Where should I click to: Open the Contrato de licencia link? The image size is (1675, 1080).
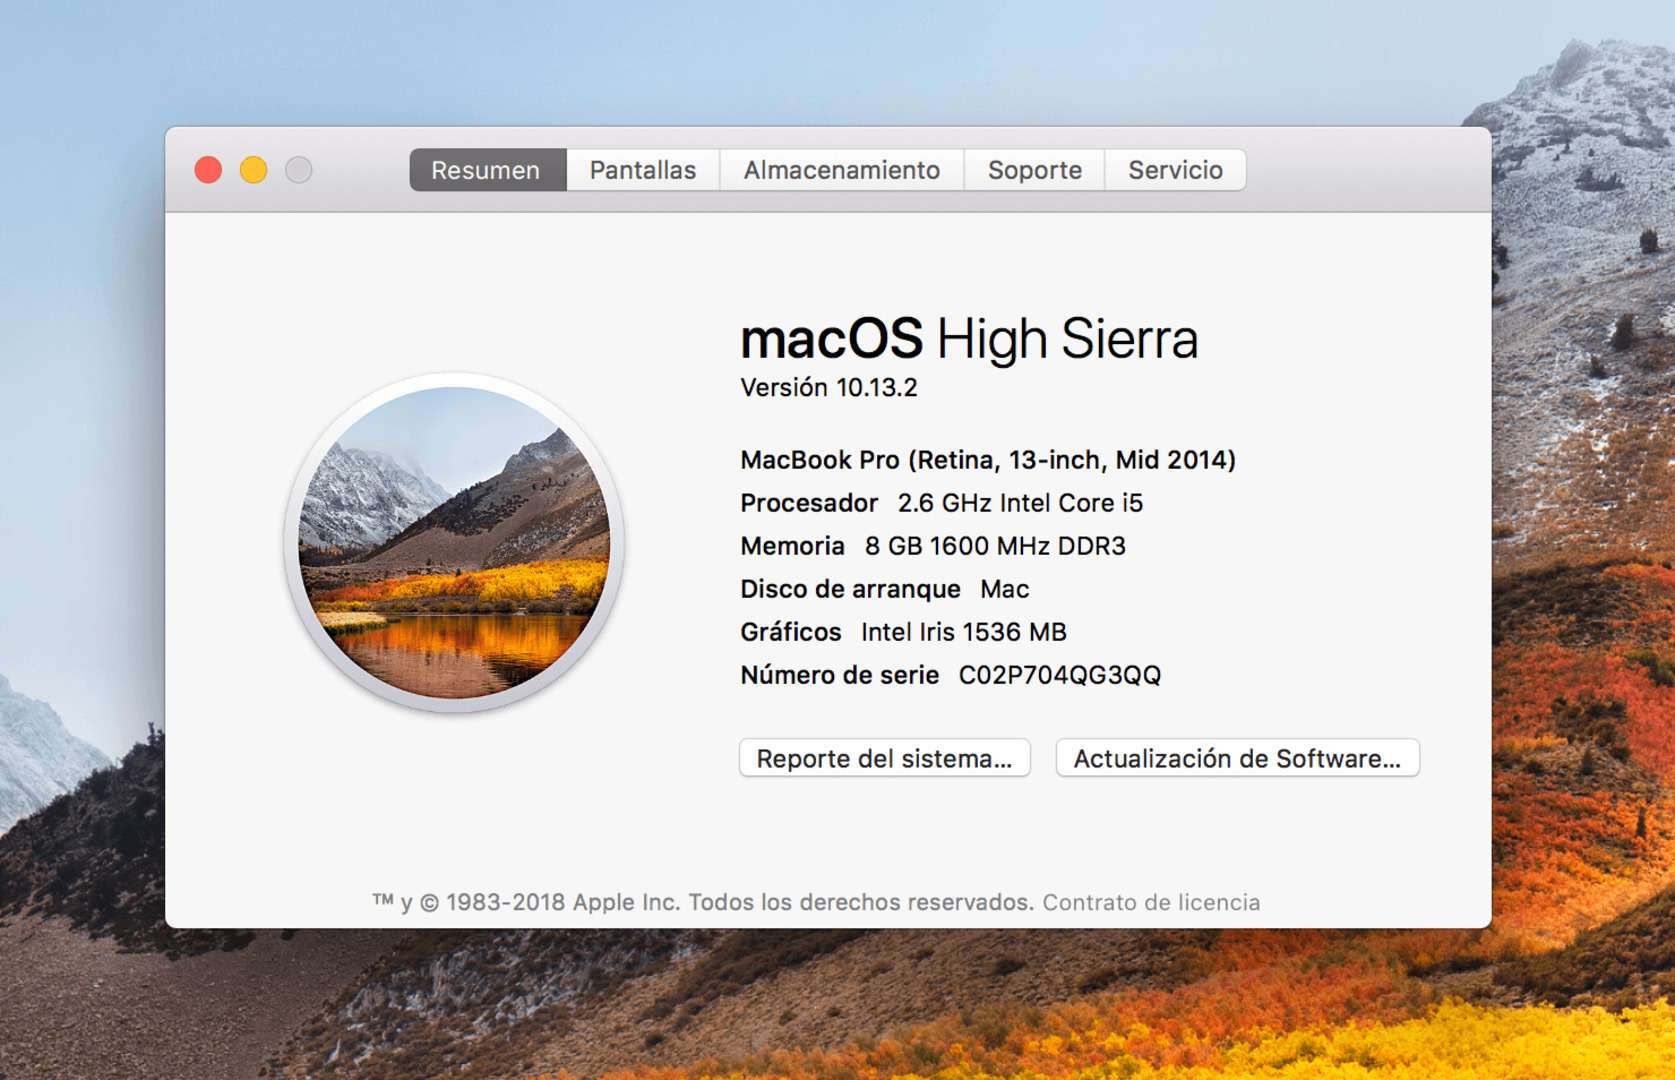[1151, 902]
